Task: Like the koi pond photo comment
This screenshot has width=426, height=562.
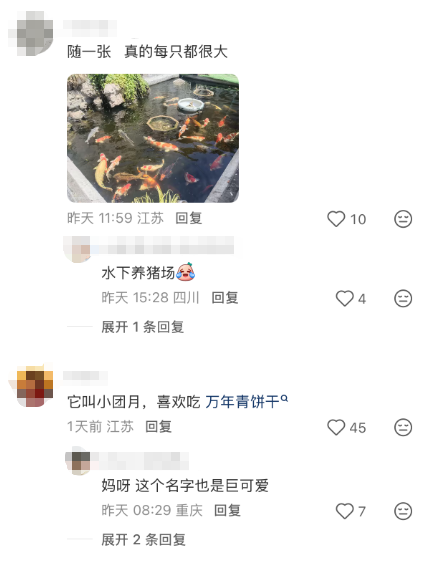Action: click(336, 219)
